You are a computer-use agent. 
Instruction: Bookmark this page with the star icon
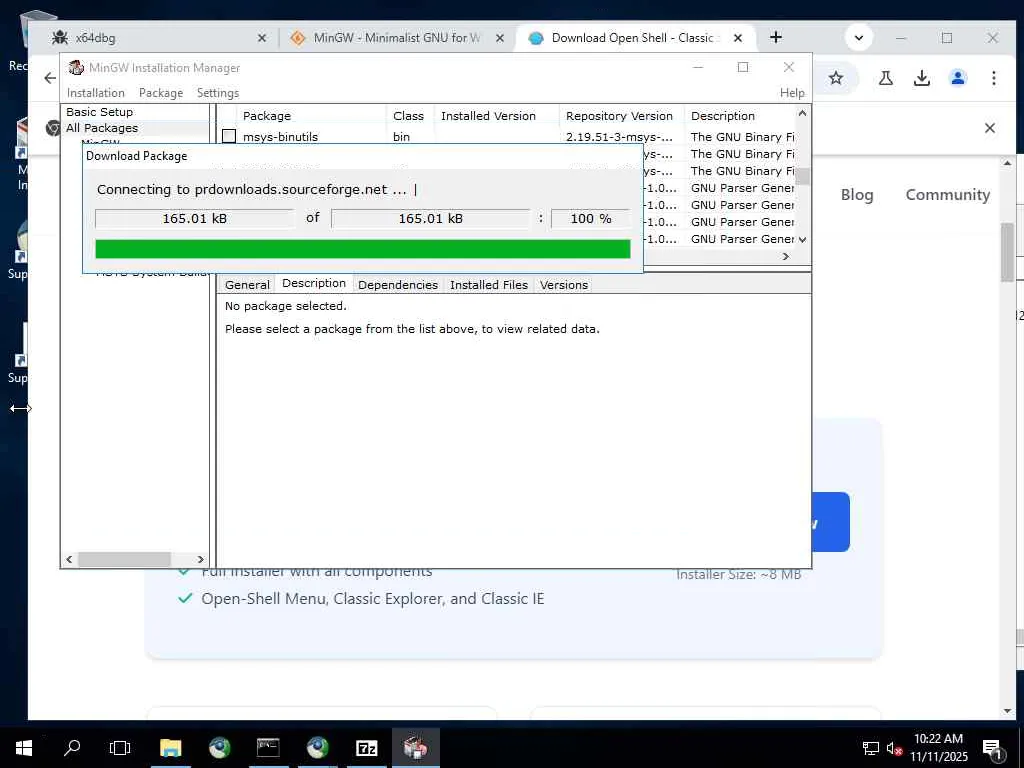(x=836, y=78)
